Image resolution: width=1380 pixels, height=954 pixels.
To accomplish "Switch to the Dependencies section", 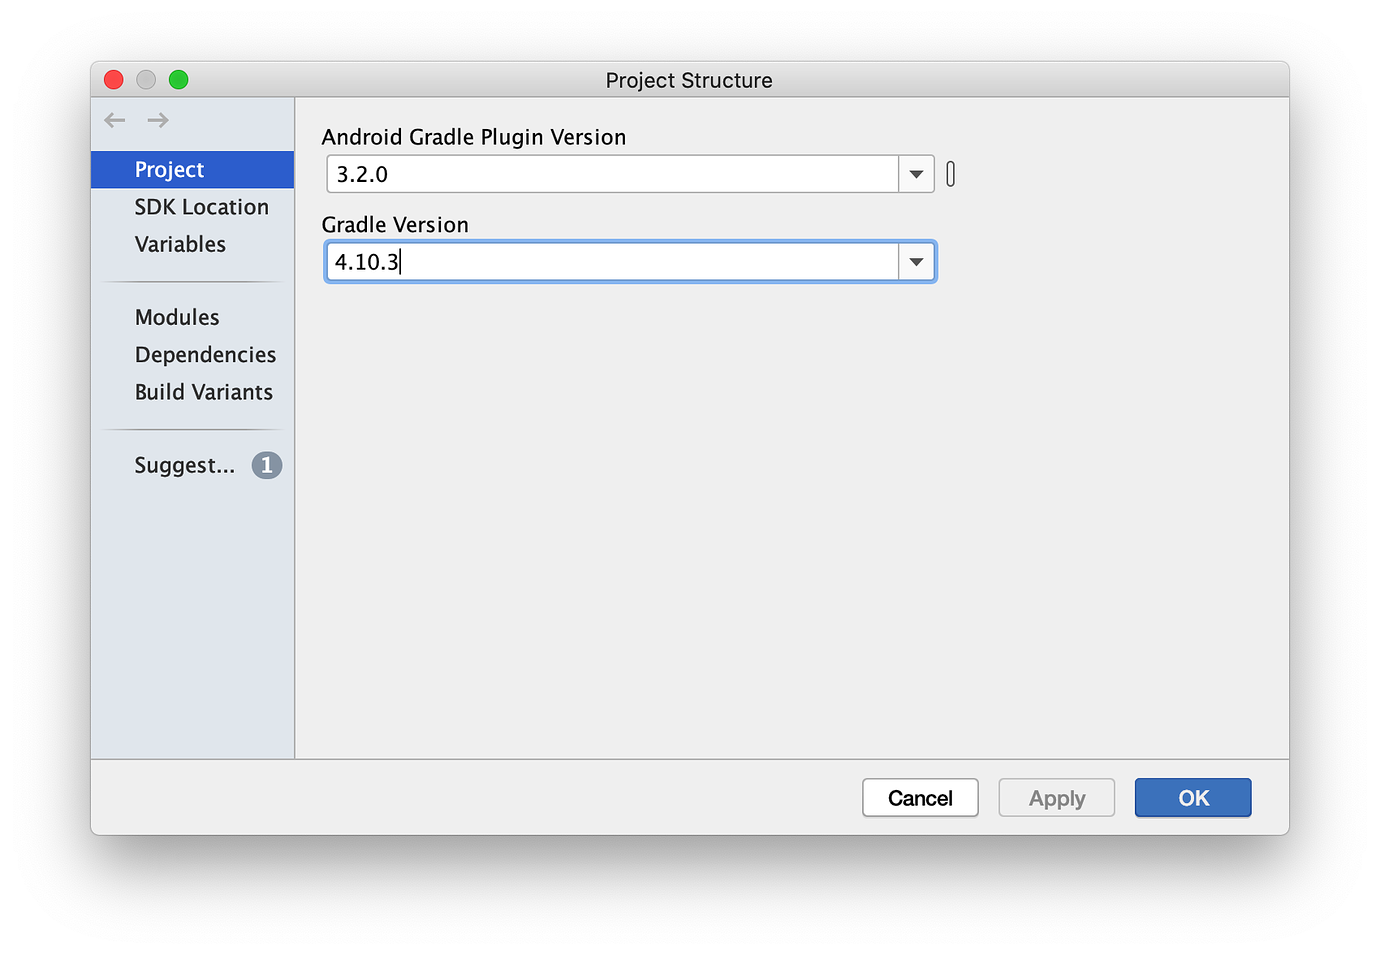I will pos(205,355).
